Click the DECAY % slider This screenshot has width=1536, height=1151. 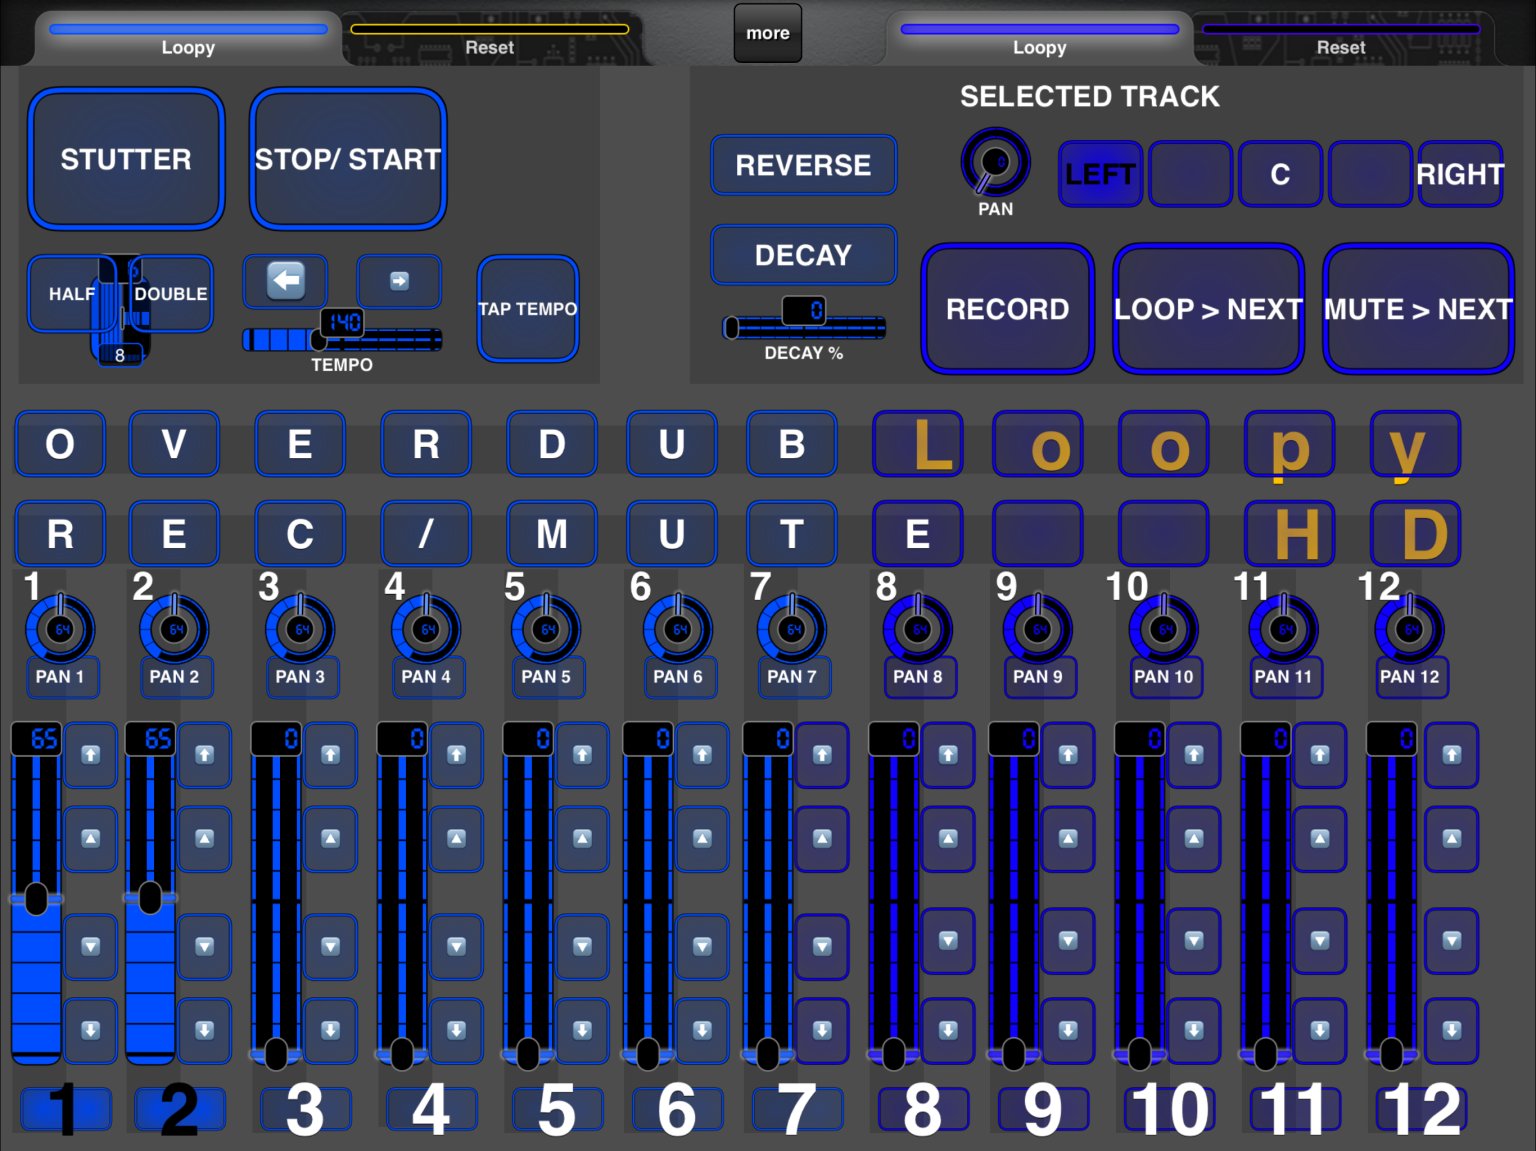pyautogui.click(x=804, y=327)
